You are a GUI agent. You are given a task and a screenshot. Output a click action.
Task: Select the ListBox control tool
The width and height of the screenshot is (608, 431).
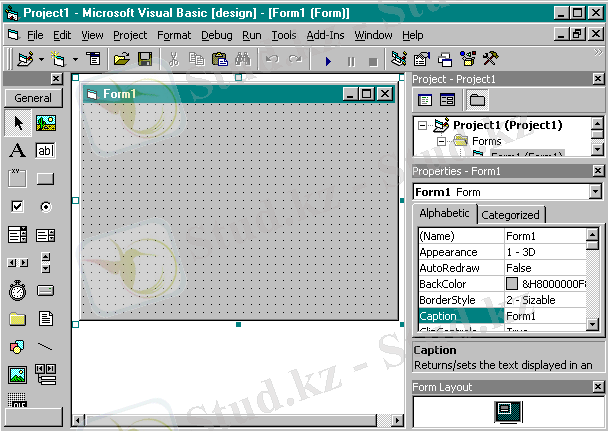point(45,235)
